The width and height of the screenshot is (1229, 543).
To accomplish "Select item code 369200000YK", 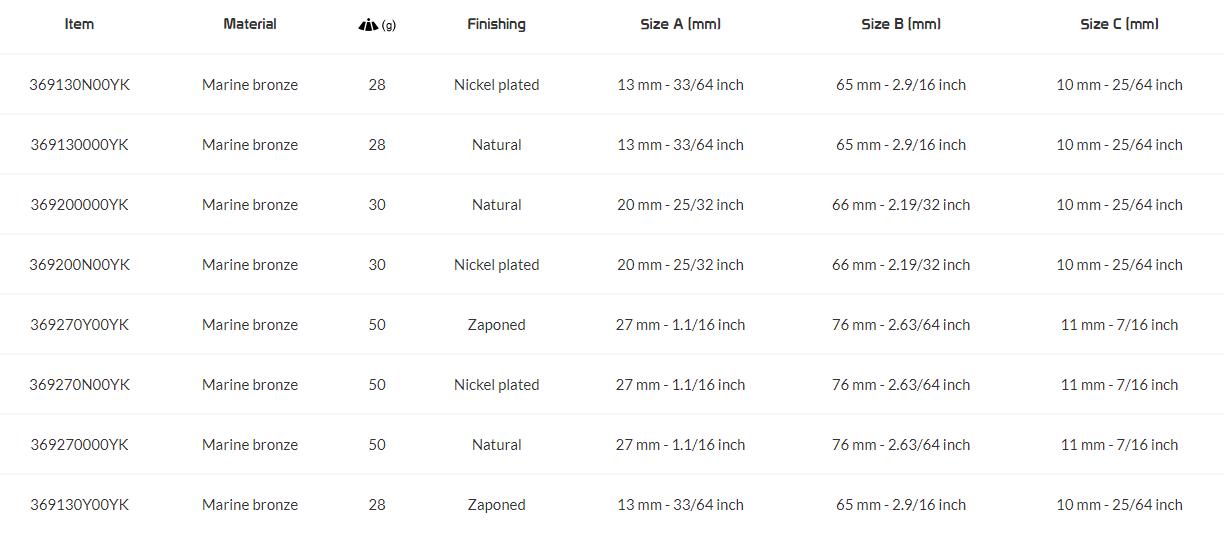I will coord(79,205).
